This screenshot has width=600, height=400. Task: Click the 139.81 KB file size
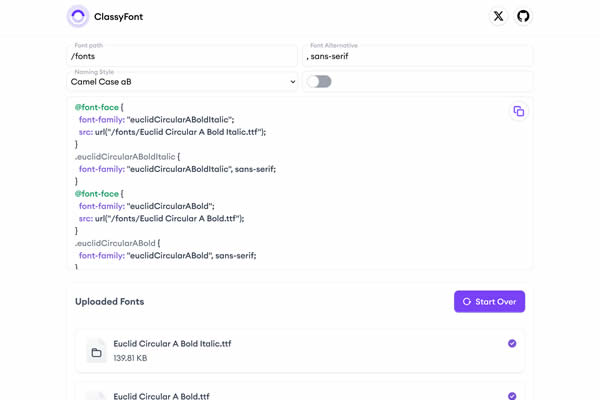[x=130, y=358]
